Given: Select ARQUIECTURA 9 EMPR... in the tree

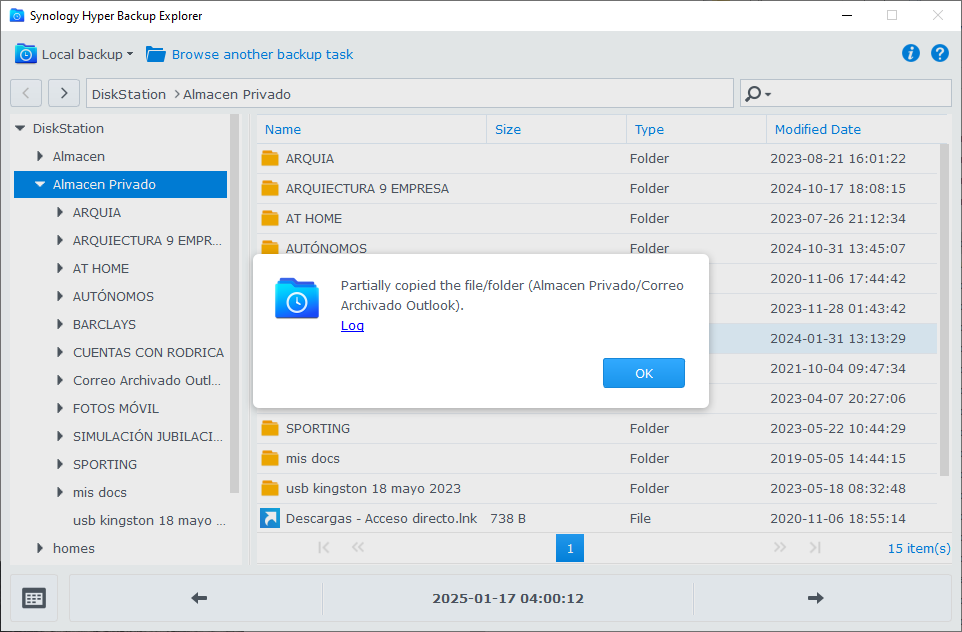Looking at the screenshot, I should coord(147,241).
